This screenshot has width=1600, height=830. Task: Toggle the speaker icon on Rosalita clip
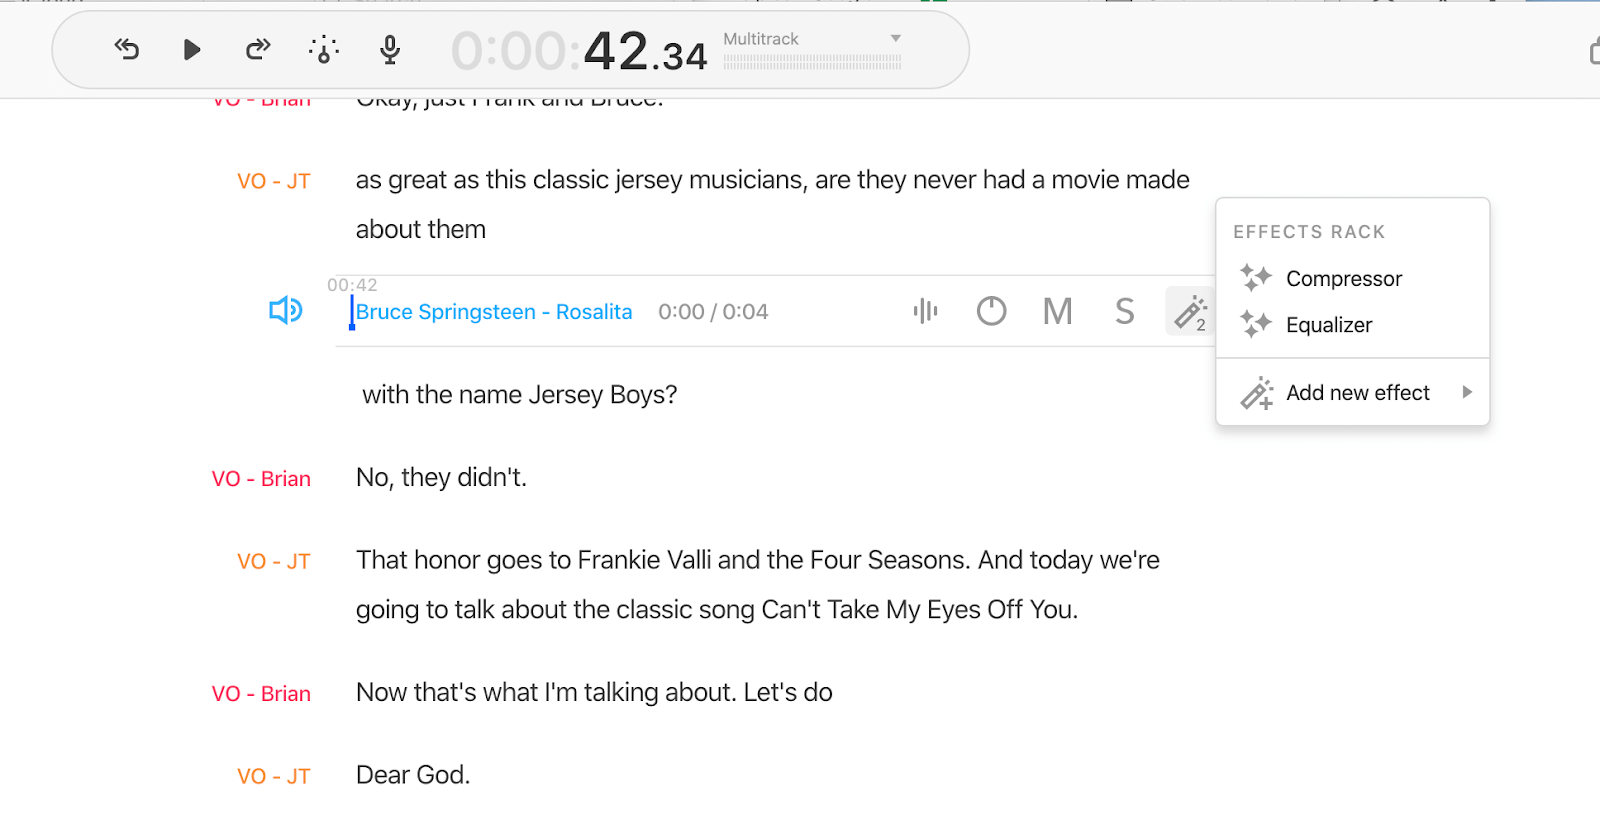(x=285, y=311)
